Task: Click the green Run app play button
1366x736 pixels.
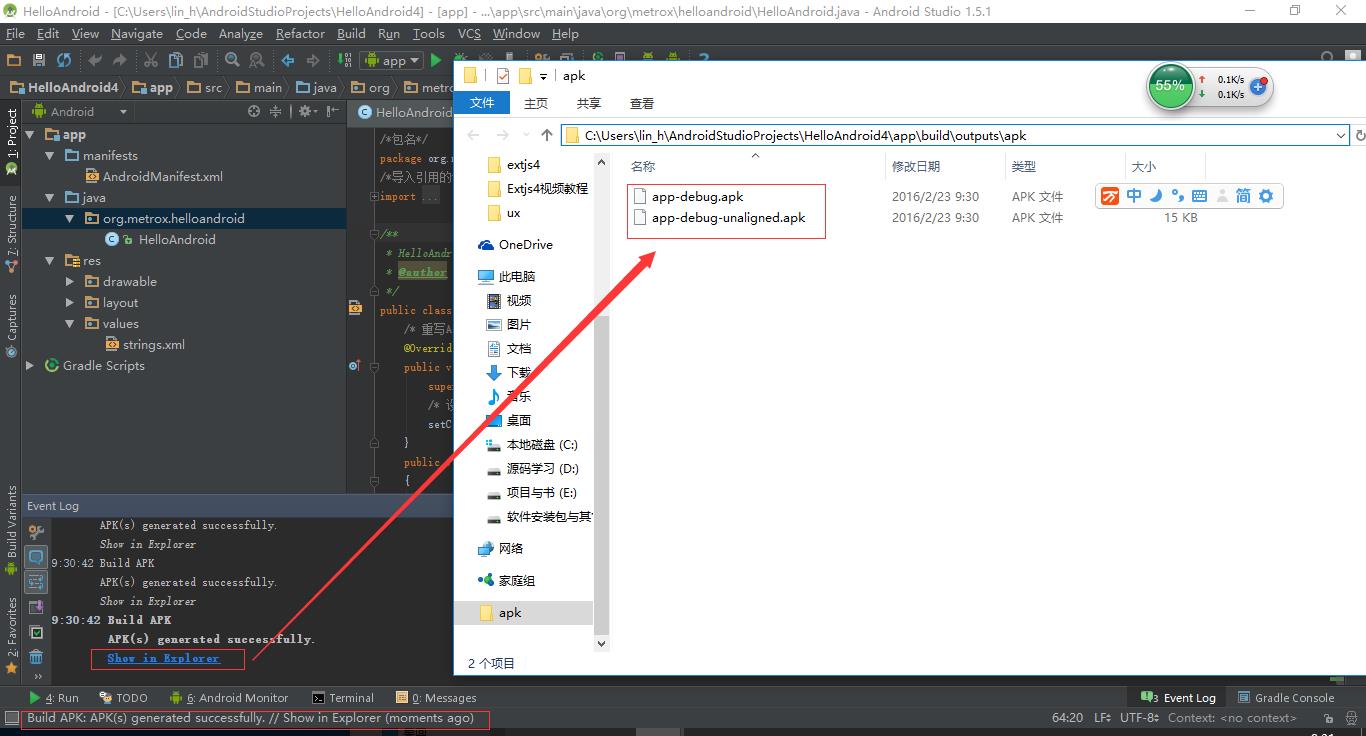Action: pyautogui.click(x=436, y=60)
